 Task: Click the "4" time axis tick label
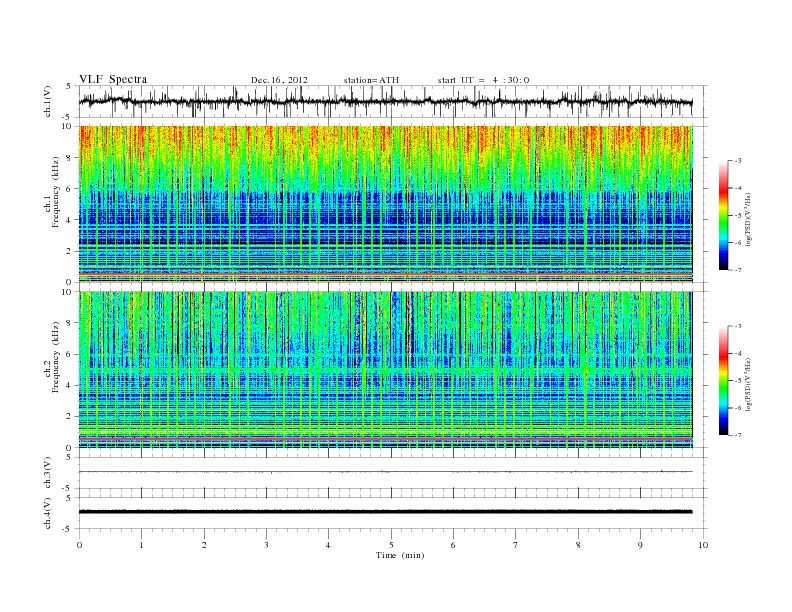[328, 545]
